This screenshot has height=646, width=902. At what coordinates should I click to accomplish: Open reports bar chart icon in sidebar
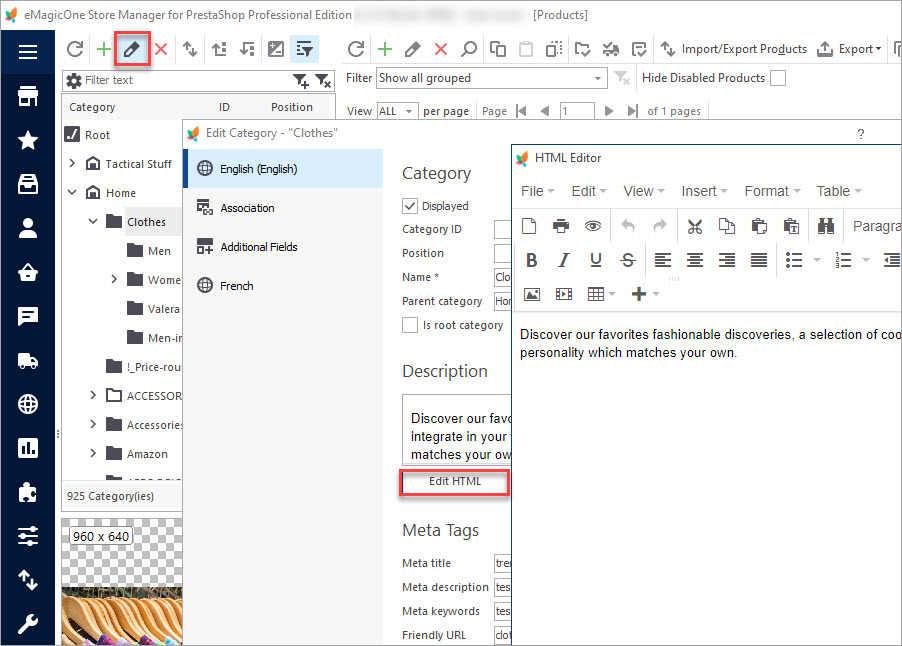click(x=28, y=448)
